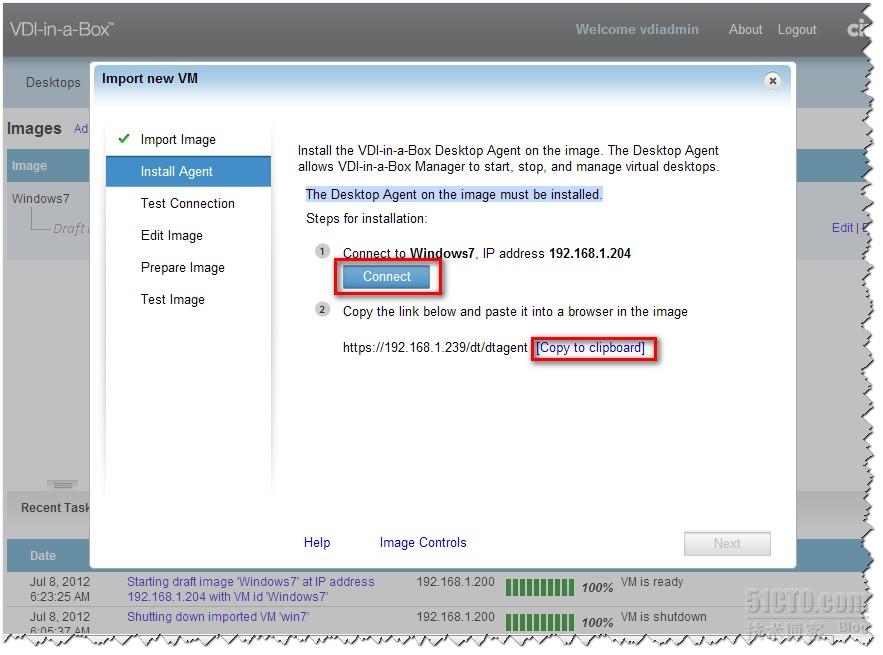Screen dimensions: 883x655
Task: Click the progress bar for VM is shutdown
Action: pyautogui.click(x=539, y=622)
